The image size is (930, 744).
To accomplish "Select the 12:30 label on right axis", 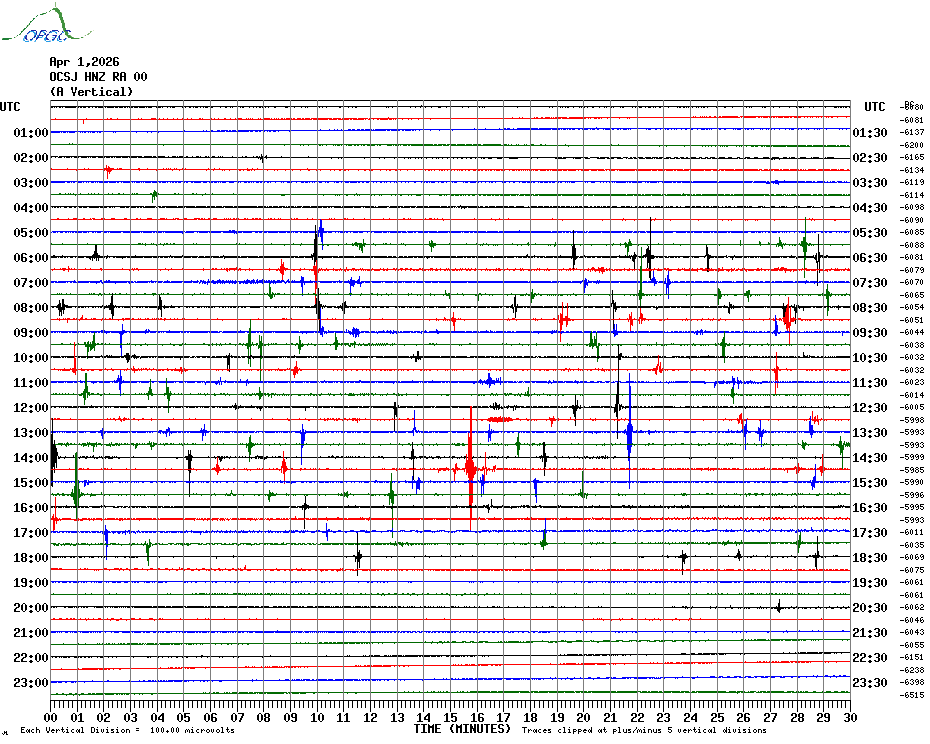I will click(x=868, y=408).
